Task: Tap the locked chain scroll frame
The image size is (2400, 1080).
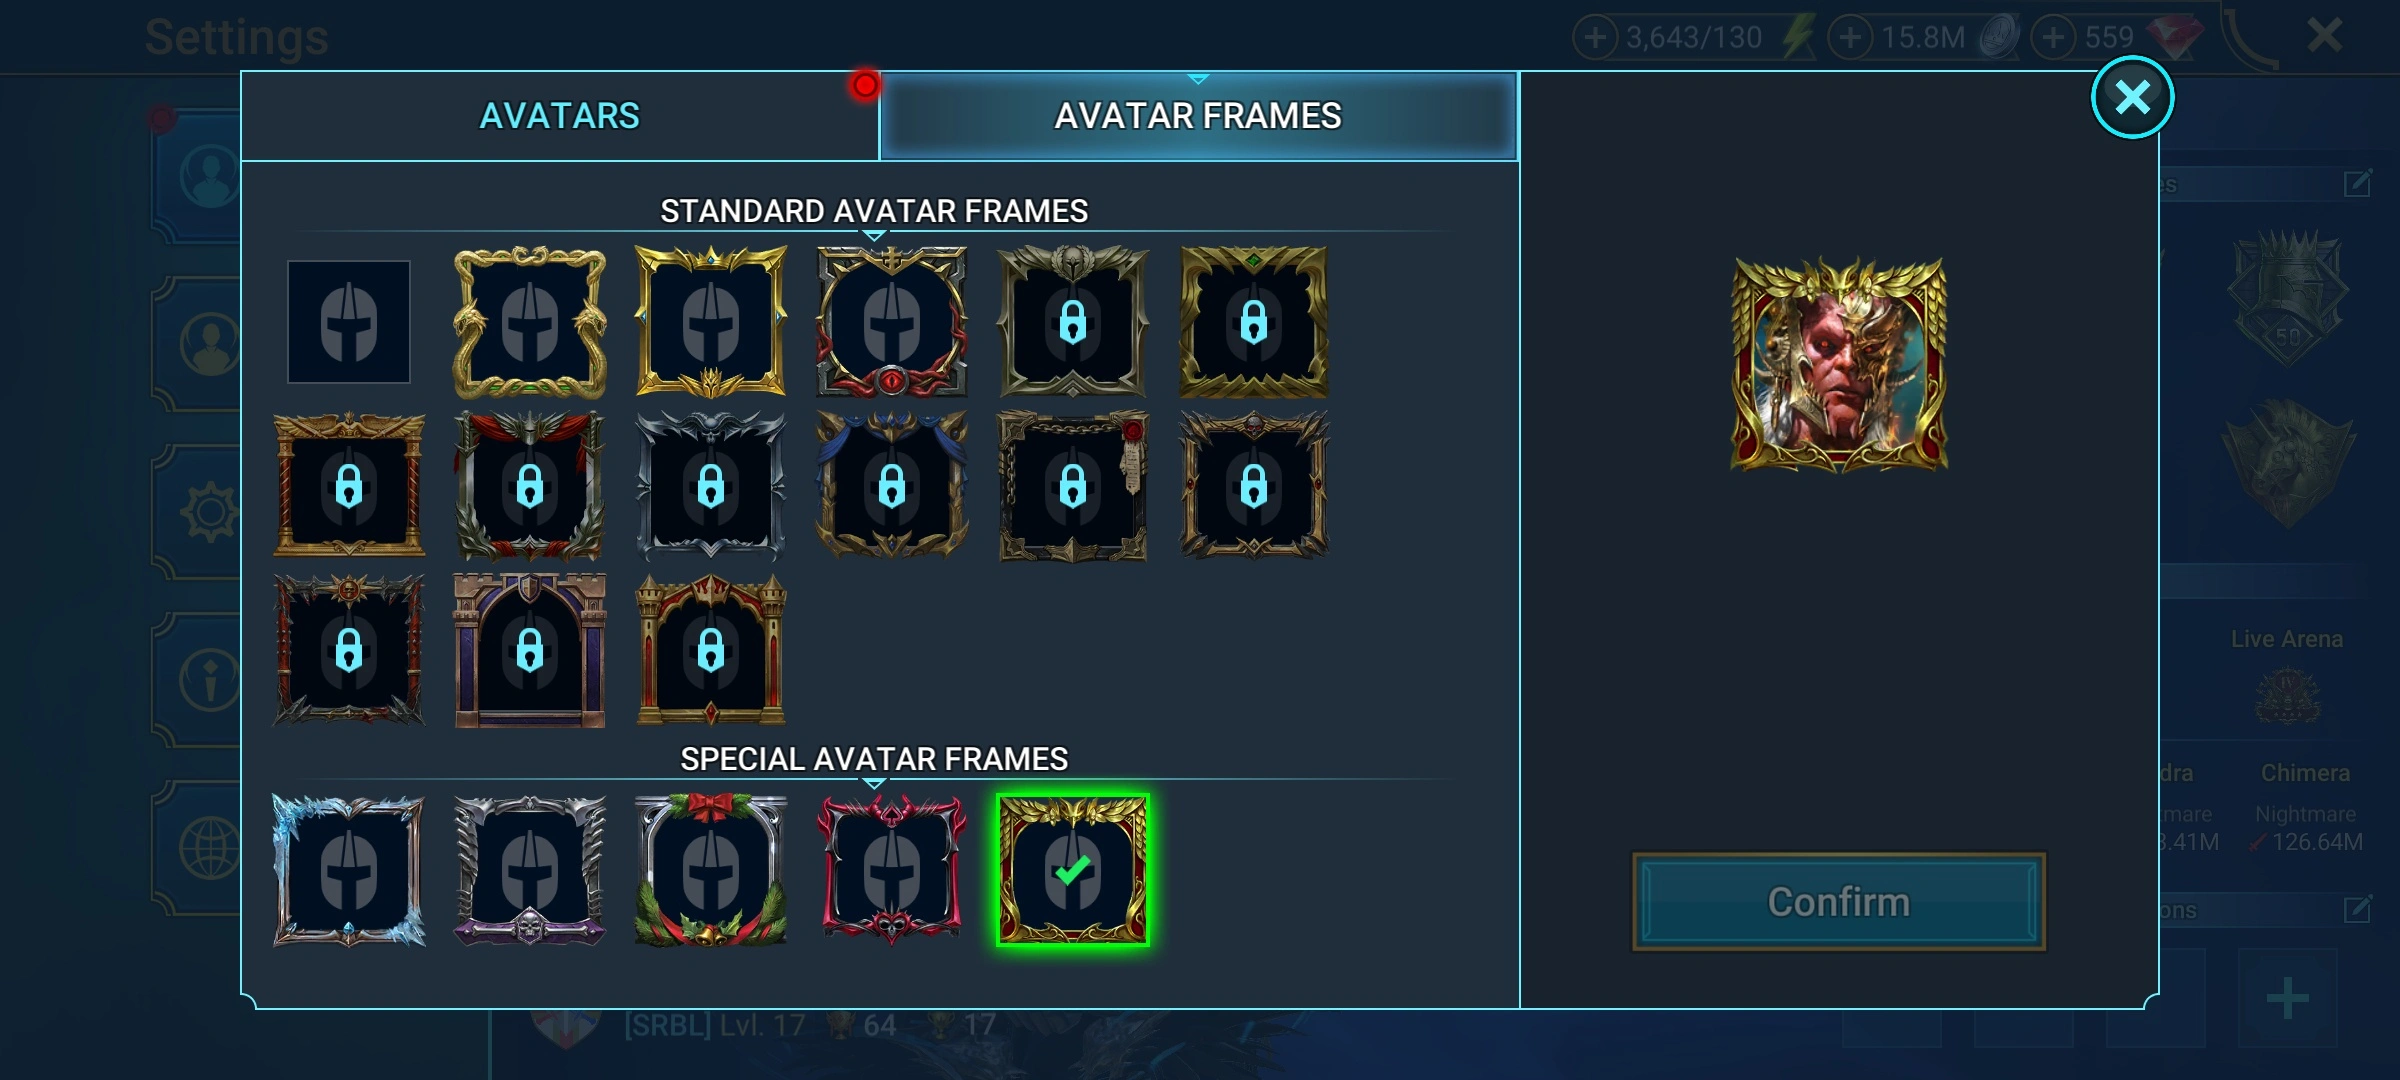Action: click(x=1073, y=486)
